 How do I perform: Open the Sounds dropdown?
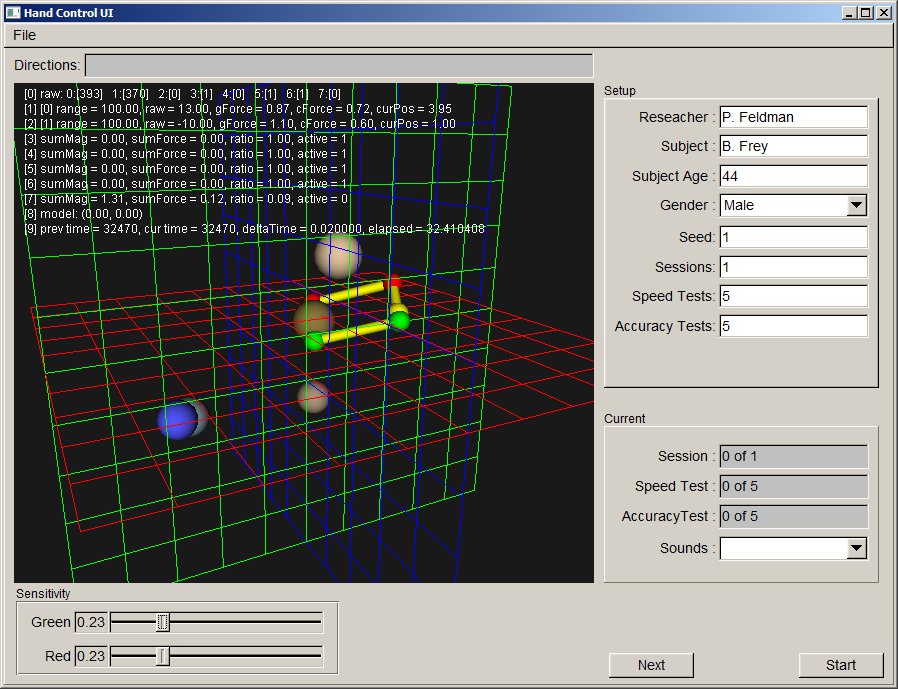point(856,548)
